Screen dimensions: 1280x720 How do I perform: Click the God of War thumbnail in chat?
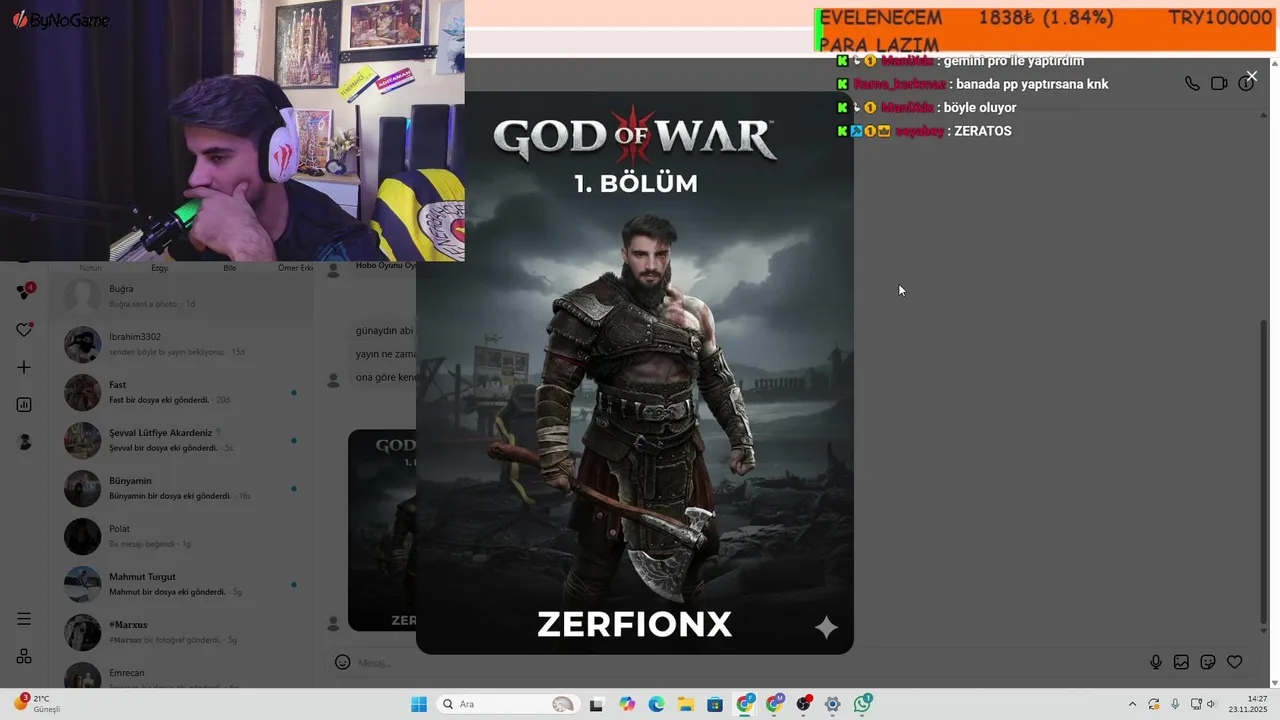tap(383, 530)
